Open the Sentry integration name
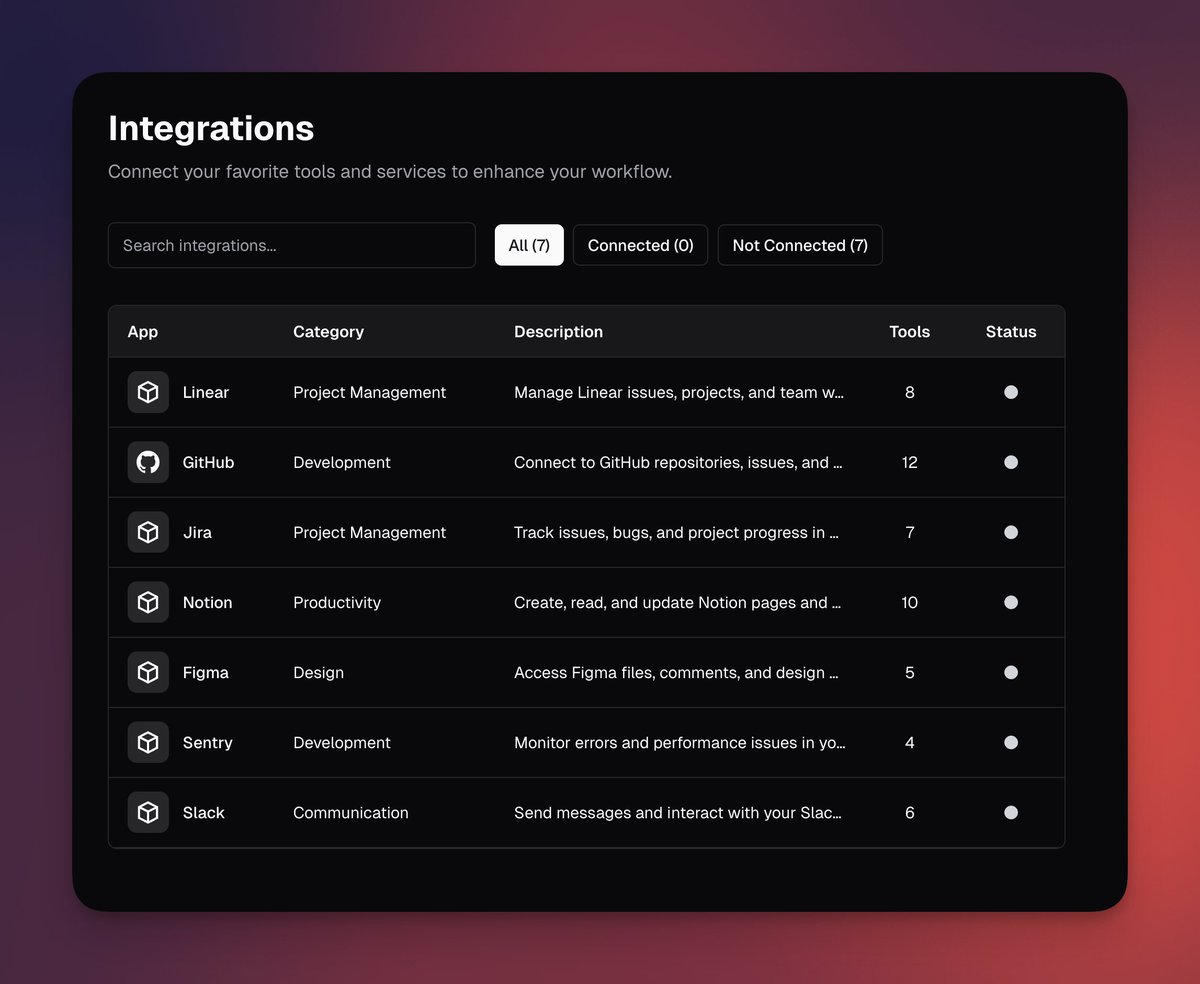 208,742
